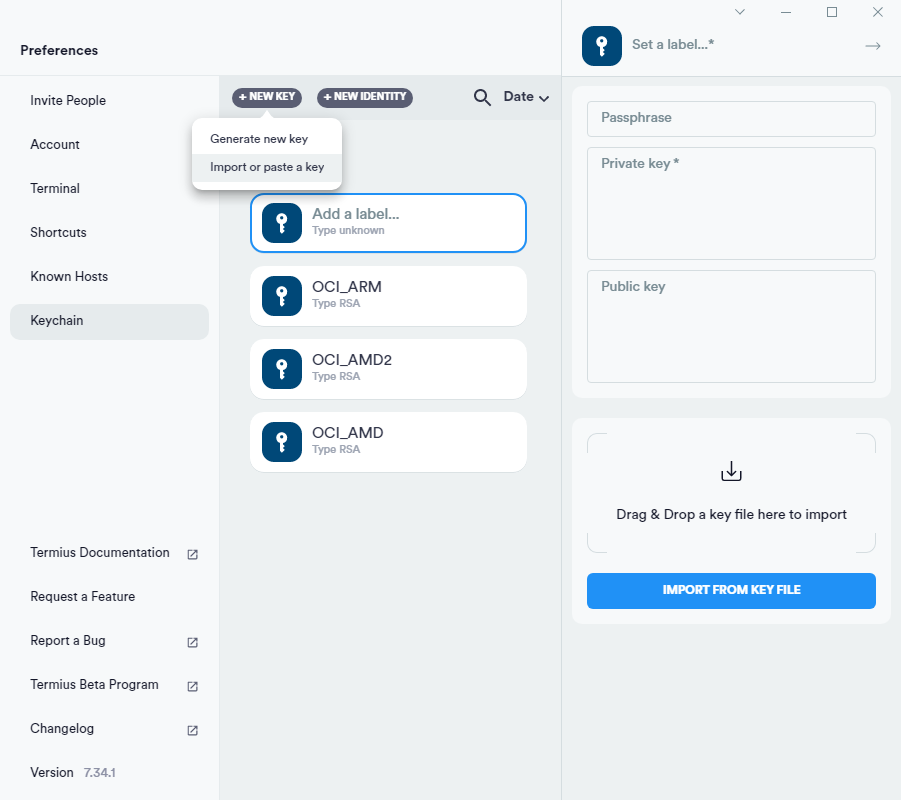Maximize the window
Screen dimensions: 901x800
coord(831,12)
